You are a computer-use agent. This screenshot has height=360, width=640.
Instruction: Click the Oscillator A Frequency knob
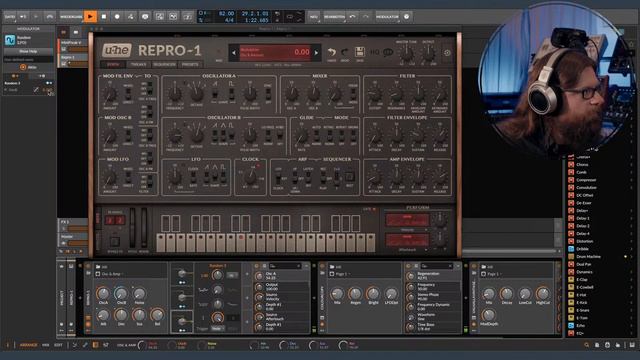coord(175,93)
